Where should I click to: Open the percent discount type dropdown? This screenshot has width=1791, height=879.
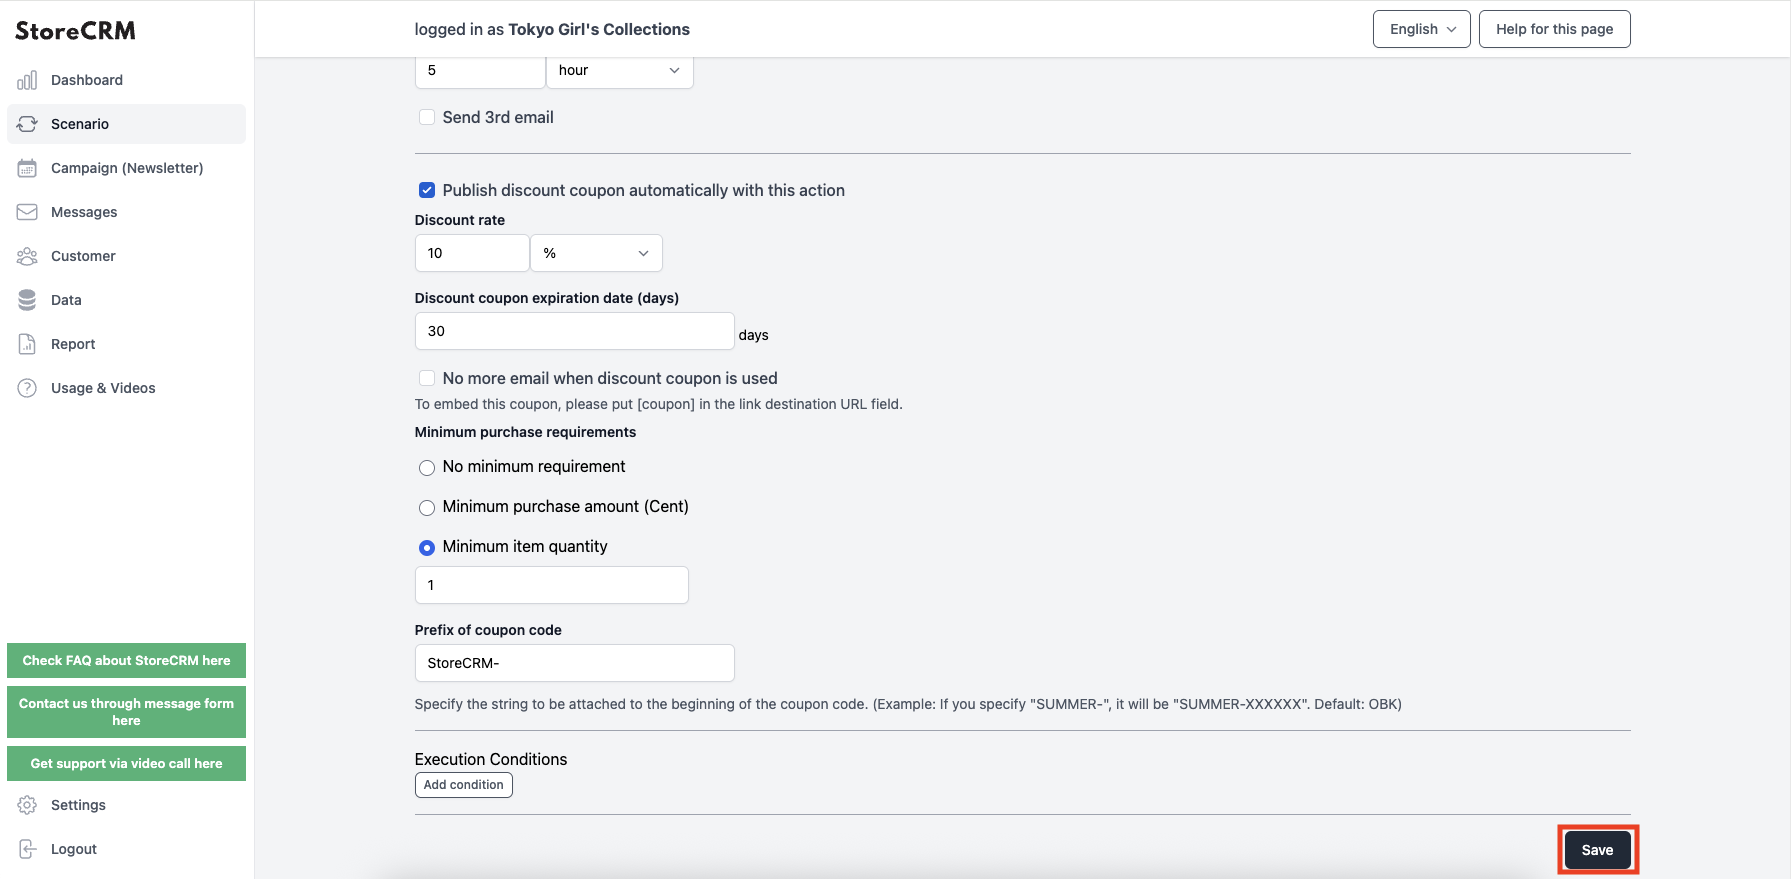(596, 253)
